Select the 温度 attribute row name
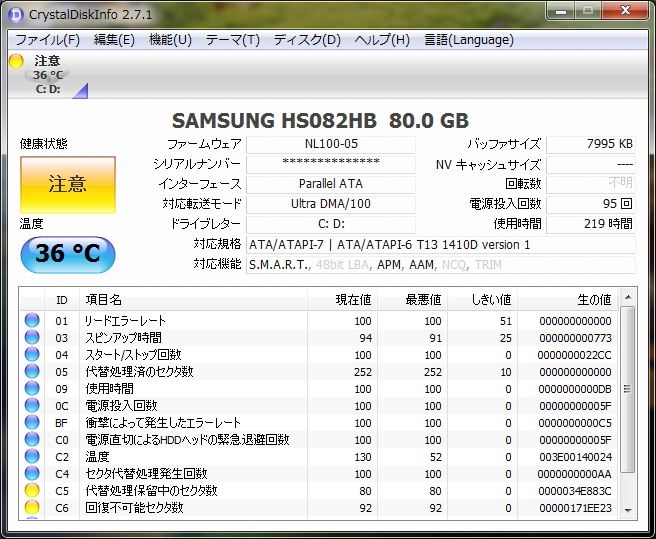 click(x=97, y=457)
